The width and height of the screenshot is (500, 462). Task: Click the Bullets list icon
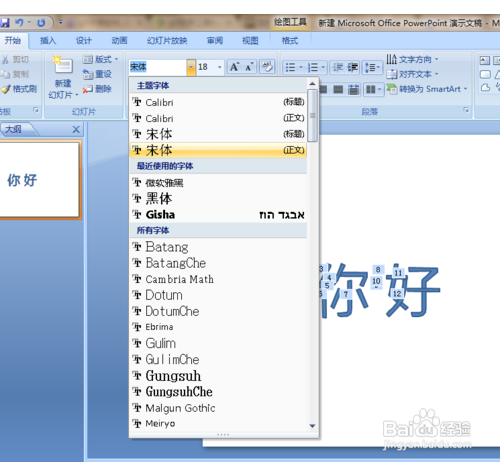point(290,67)
